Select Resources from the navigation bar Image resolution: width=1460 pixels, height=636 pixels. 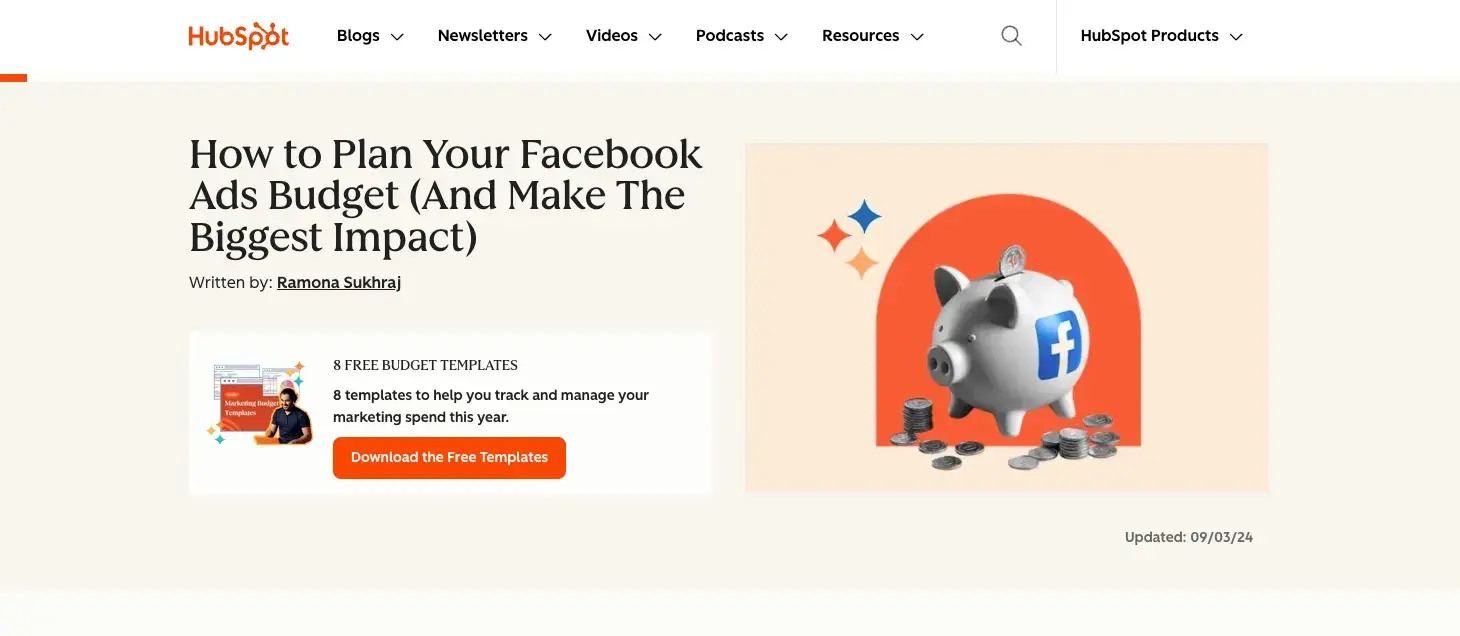point(860,35)
